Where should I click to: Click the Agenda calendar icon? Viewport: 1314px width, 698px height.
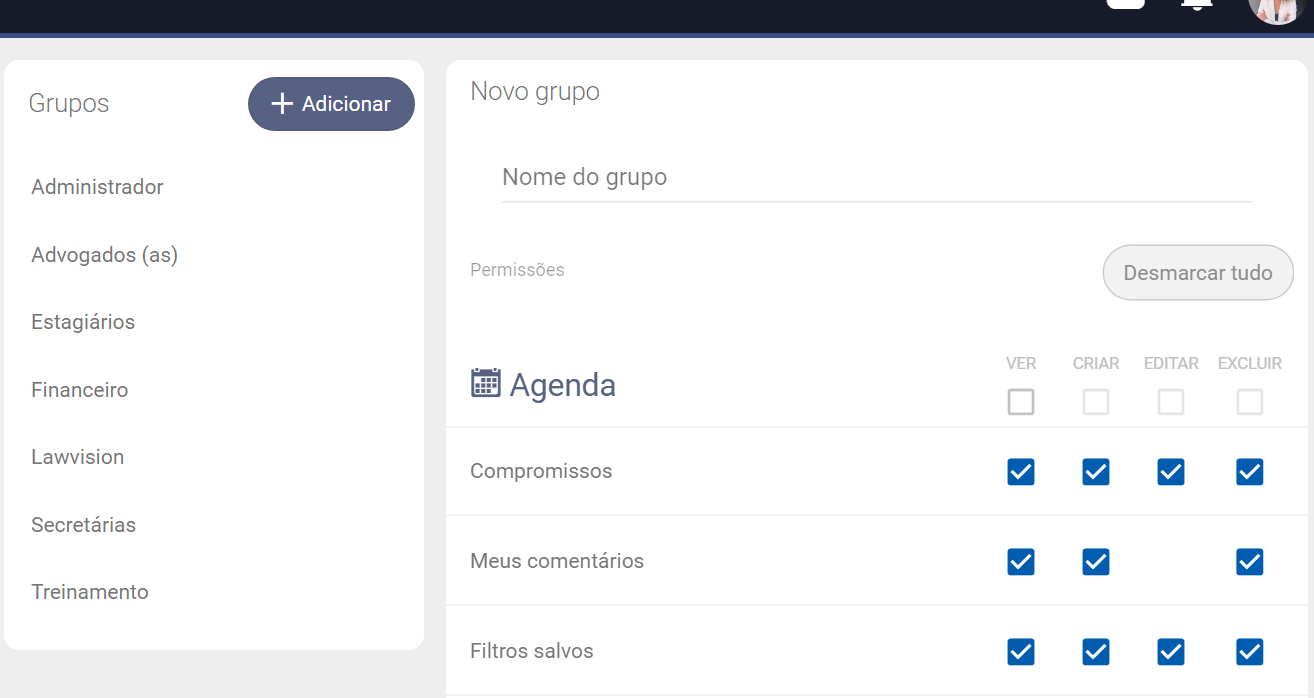(x=485, y=383)
